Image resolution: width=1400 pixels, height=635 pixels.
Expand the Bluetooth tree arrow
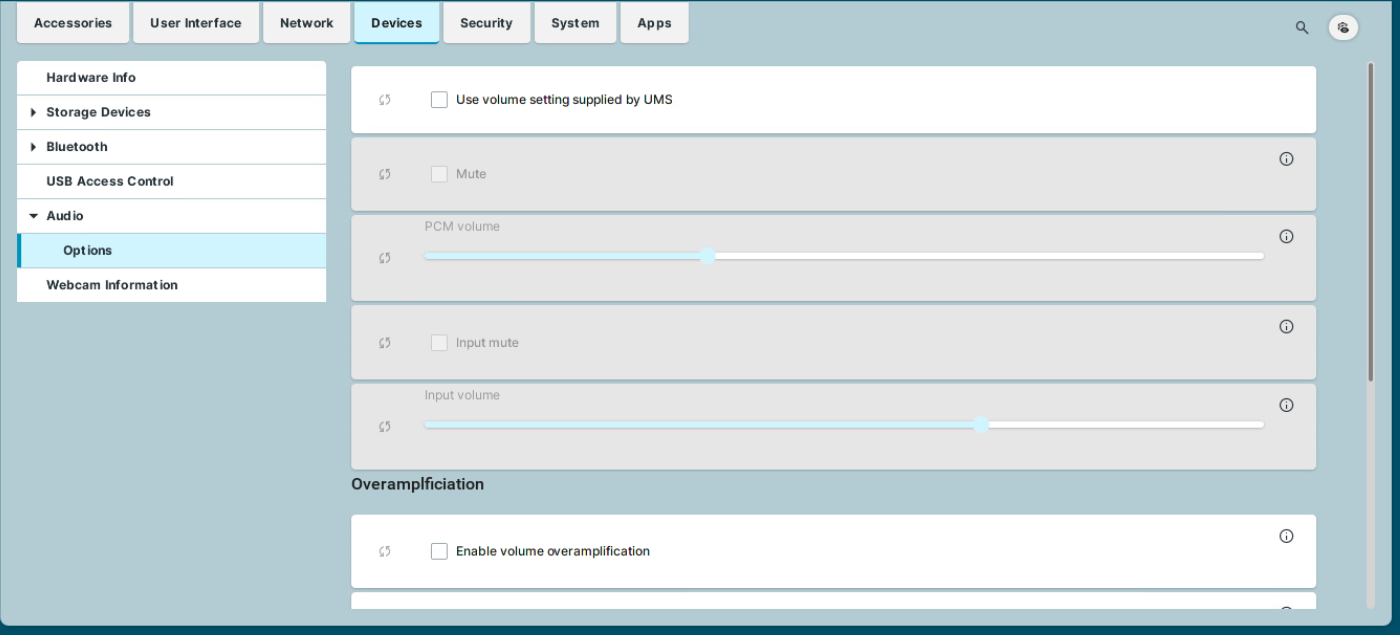tap(33, 147)
